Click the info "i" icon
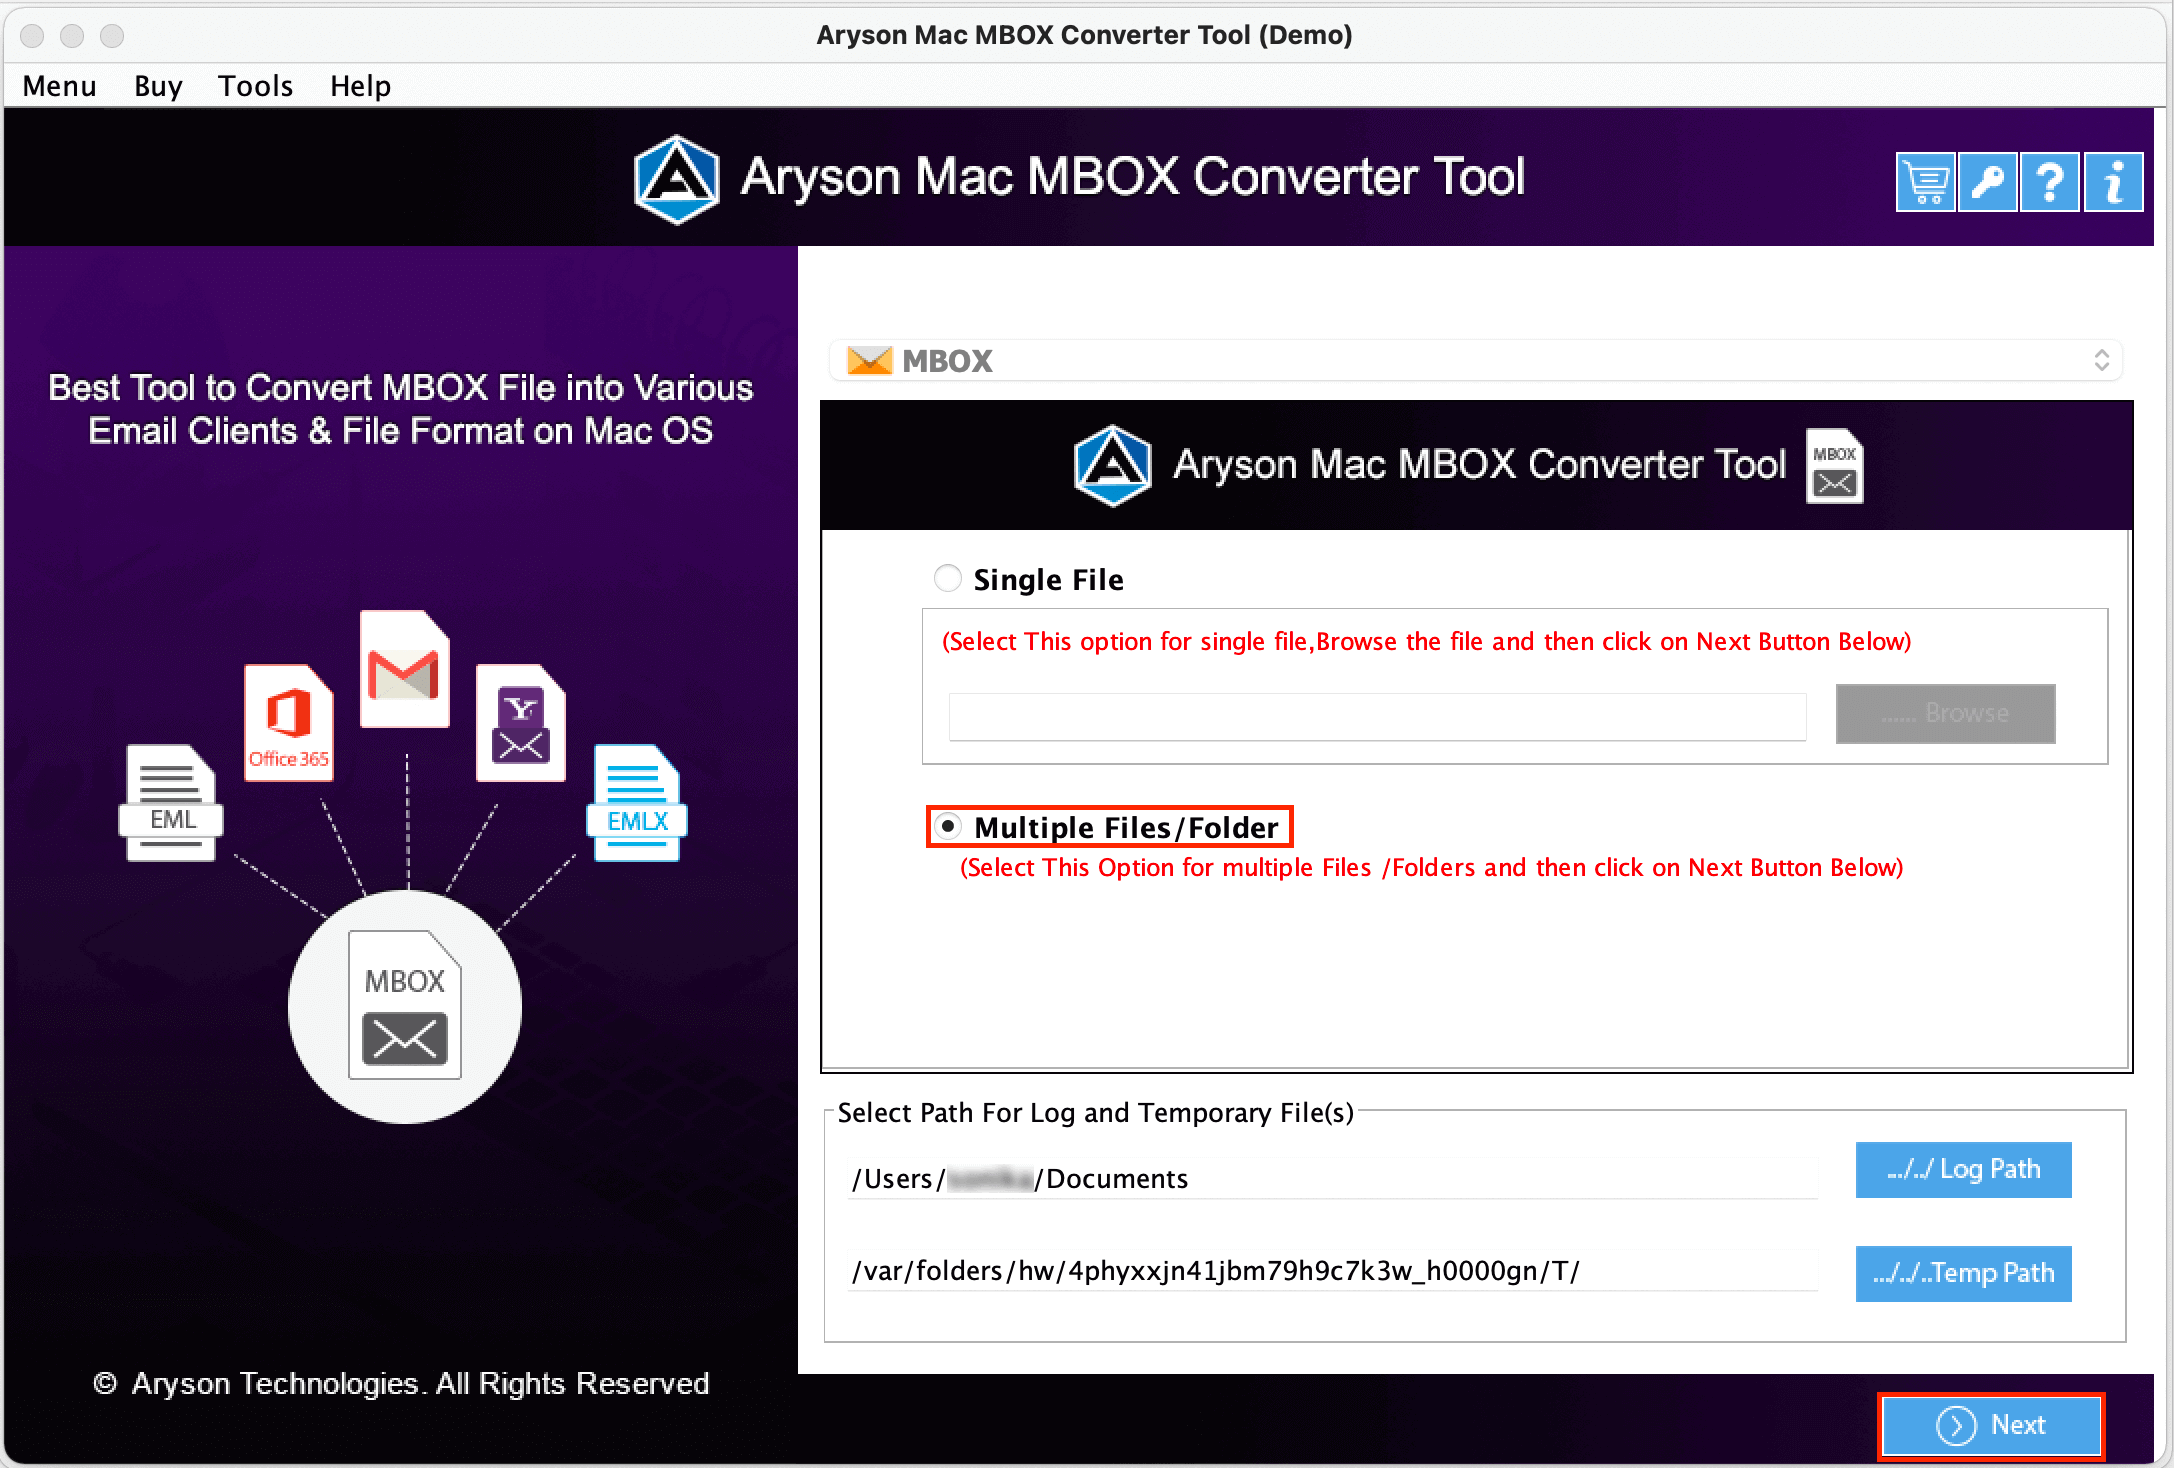This screenshot has height=1468, width=2174. tap(2113, 182)
